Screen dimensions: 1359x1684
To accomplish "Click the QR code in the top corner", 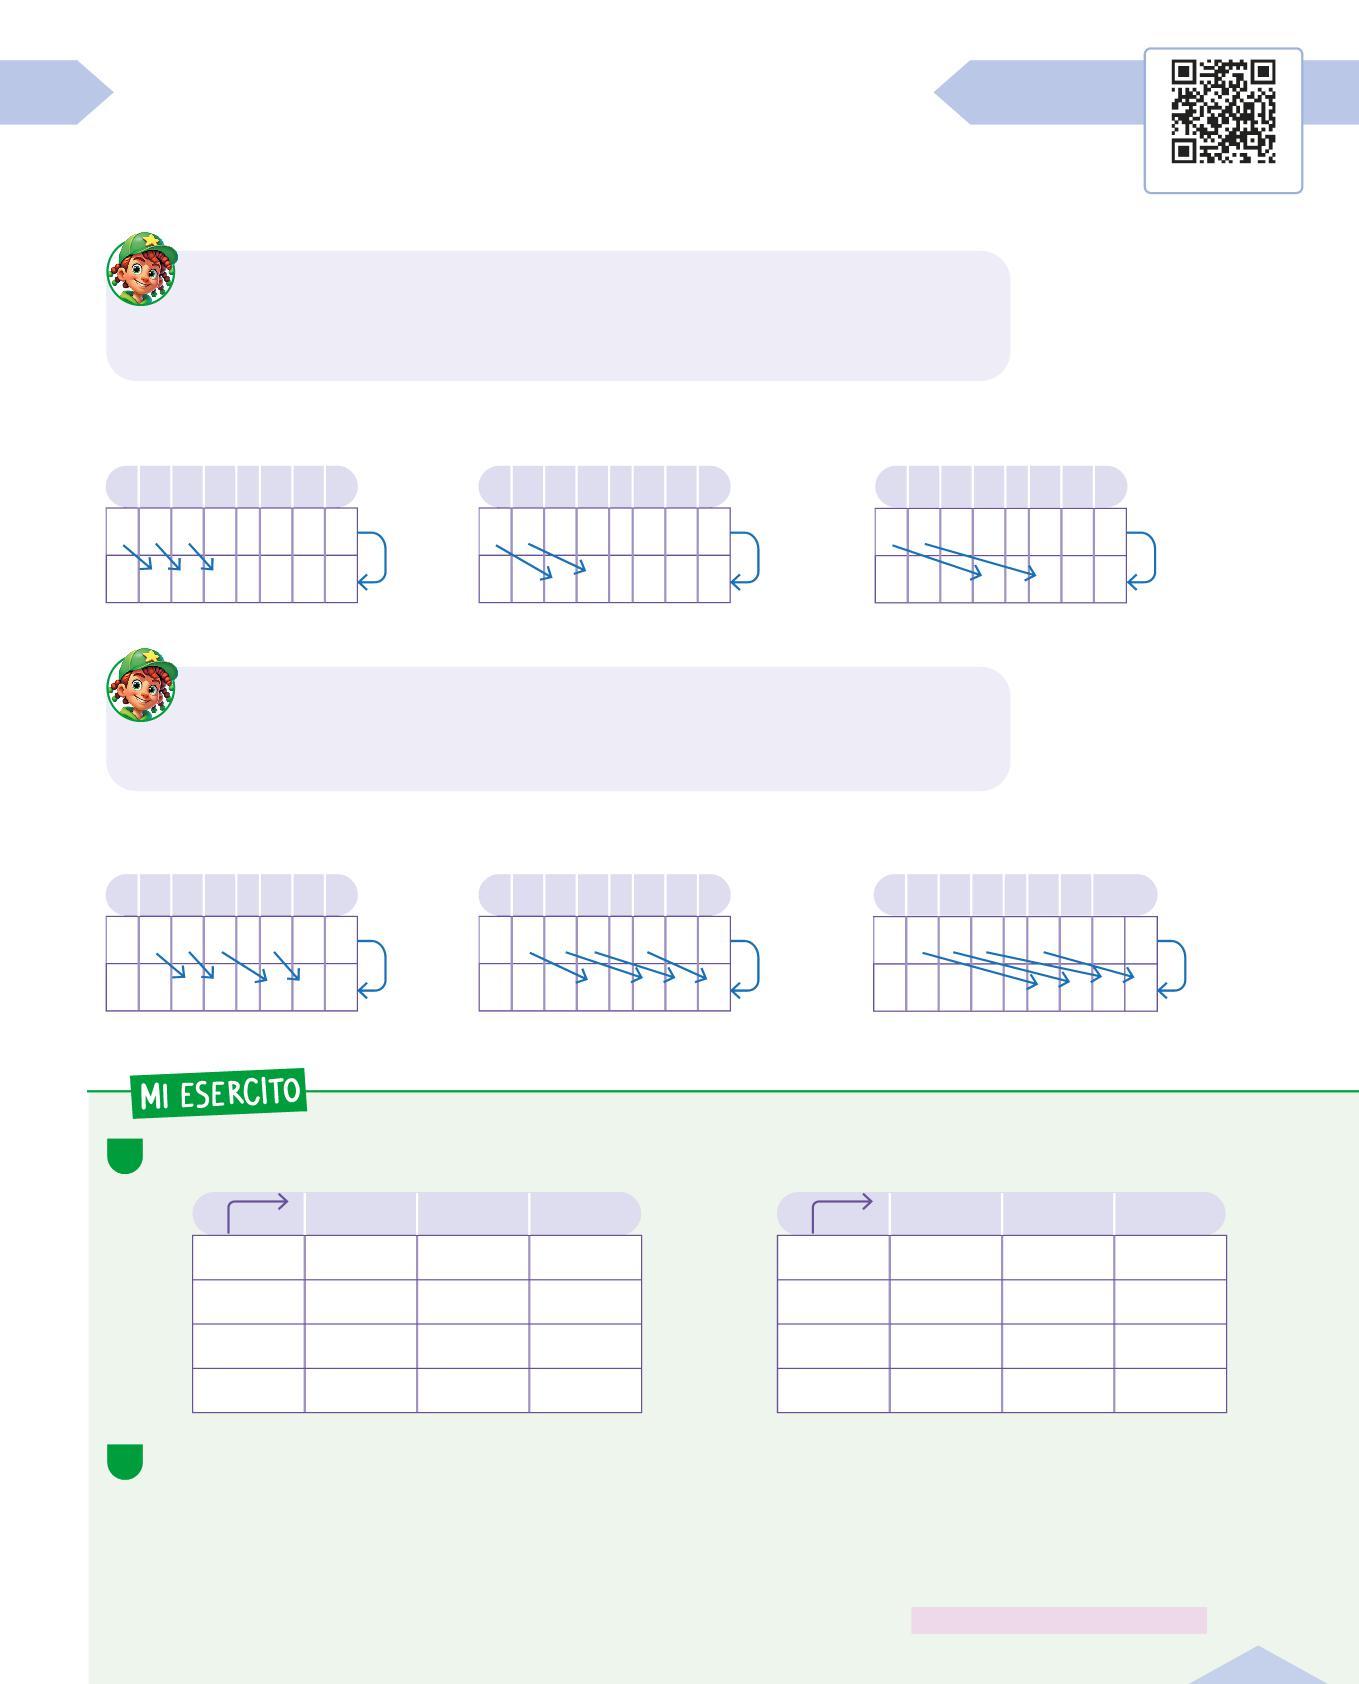I will [x=1223, y=112].
